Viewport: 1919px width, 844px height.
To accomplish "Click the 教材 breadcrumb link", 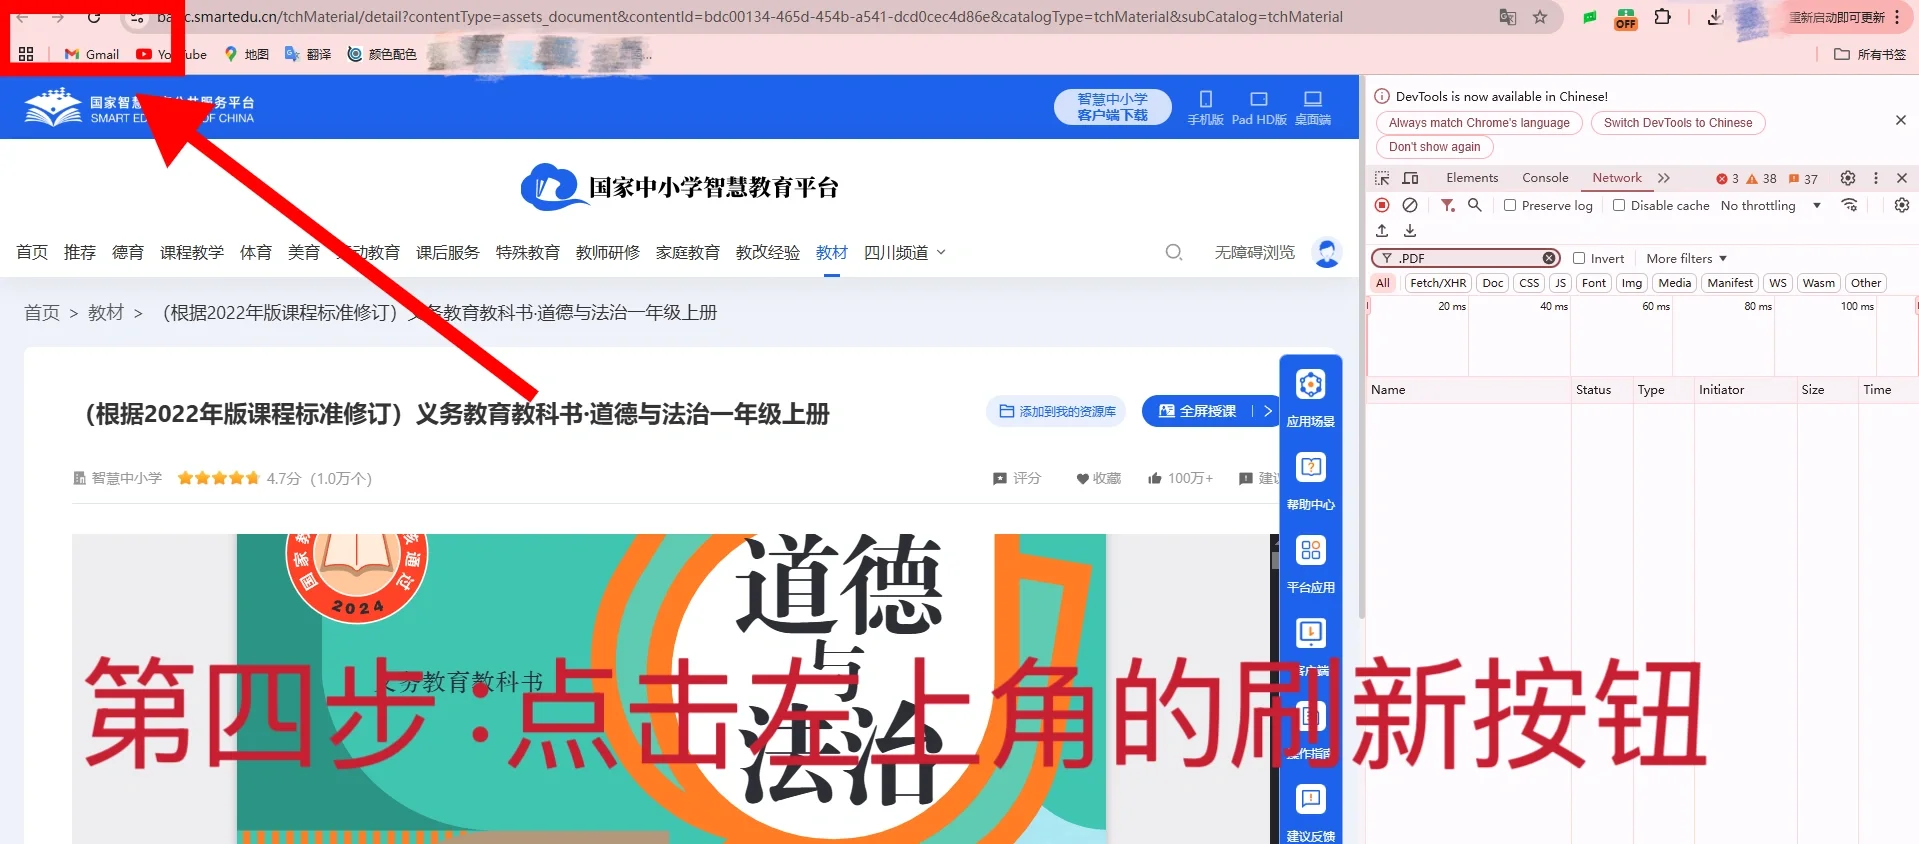I will point(106,313).
